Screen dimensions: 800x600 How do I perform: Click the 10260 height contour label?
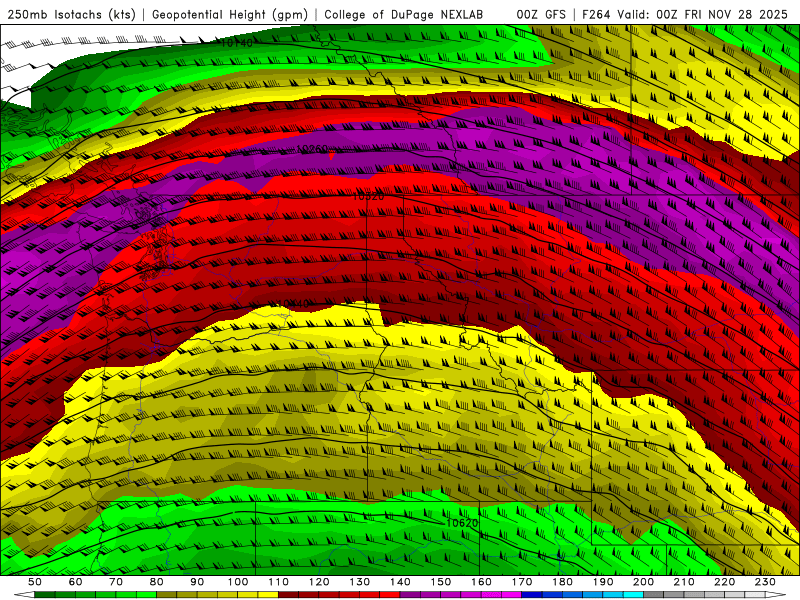[312, 149]
